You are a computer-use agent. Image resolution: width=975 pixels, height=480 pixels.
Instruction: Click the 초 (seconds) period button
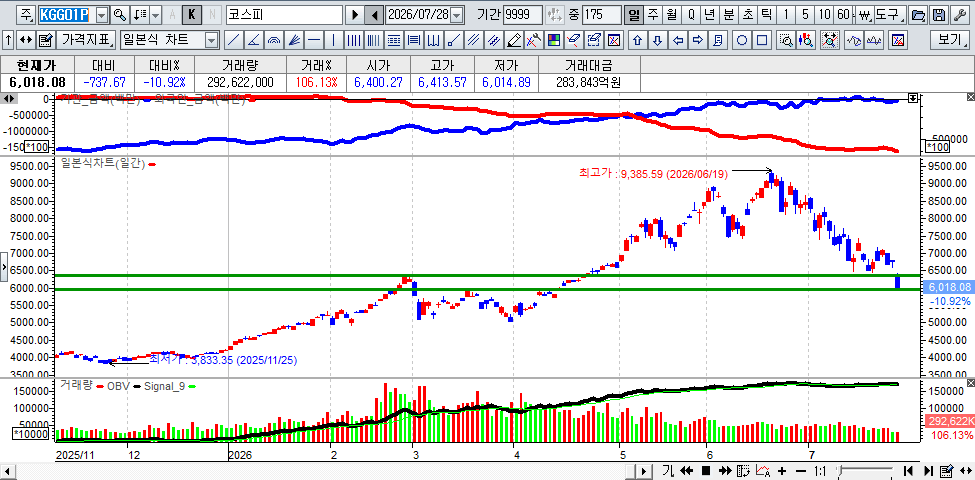pos(748,15)
